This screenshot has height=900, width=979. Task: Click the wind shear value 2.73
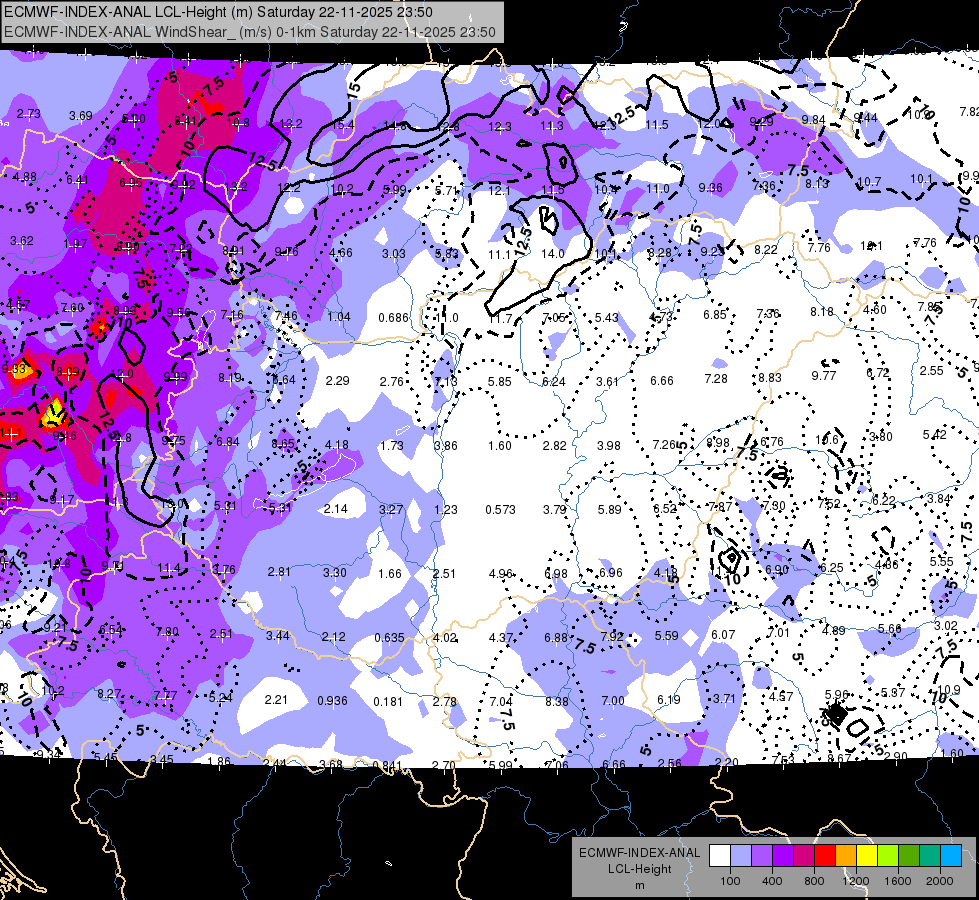coord(29,114)
